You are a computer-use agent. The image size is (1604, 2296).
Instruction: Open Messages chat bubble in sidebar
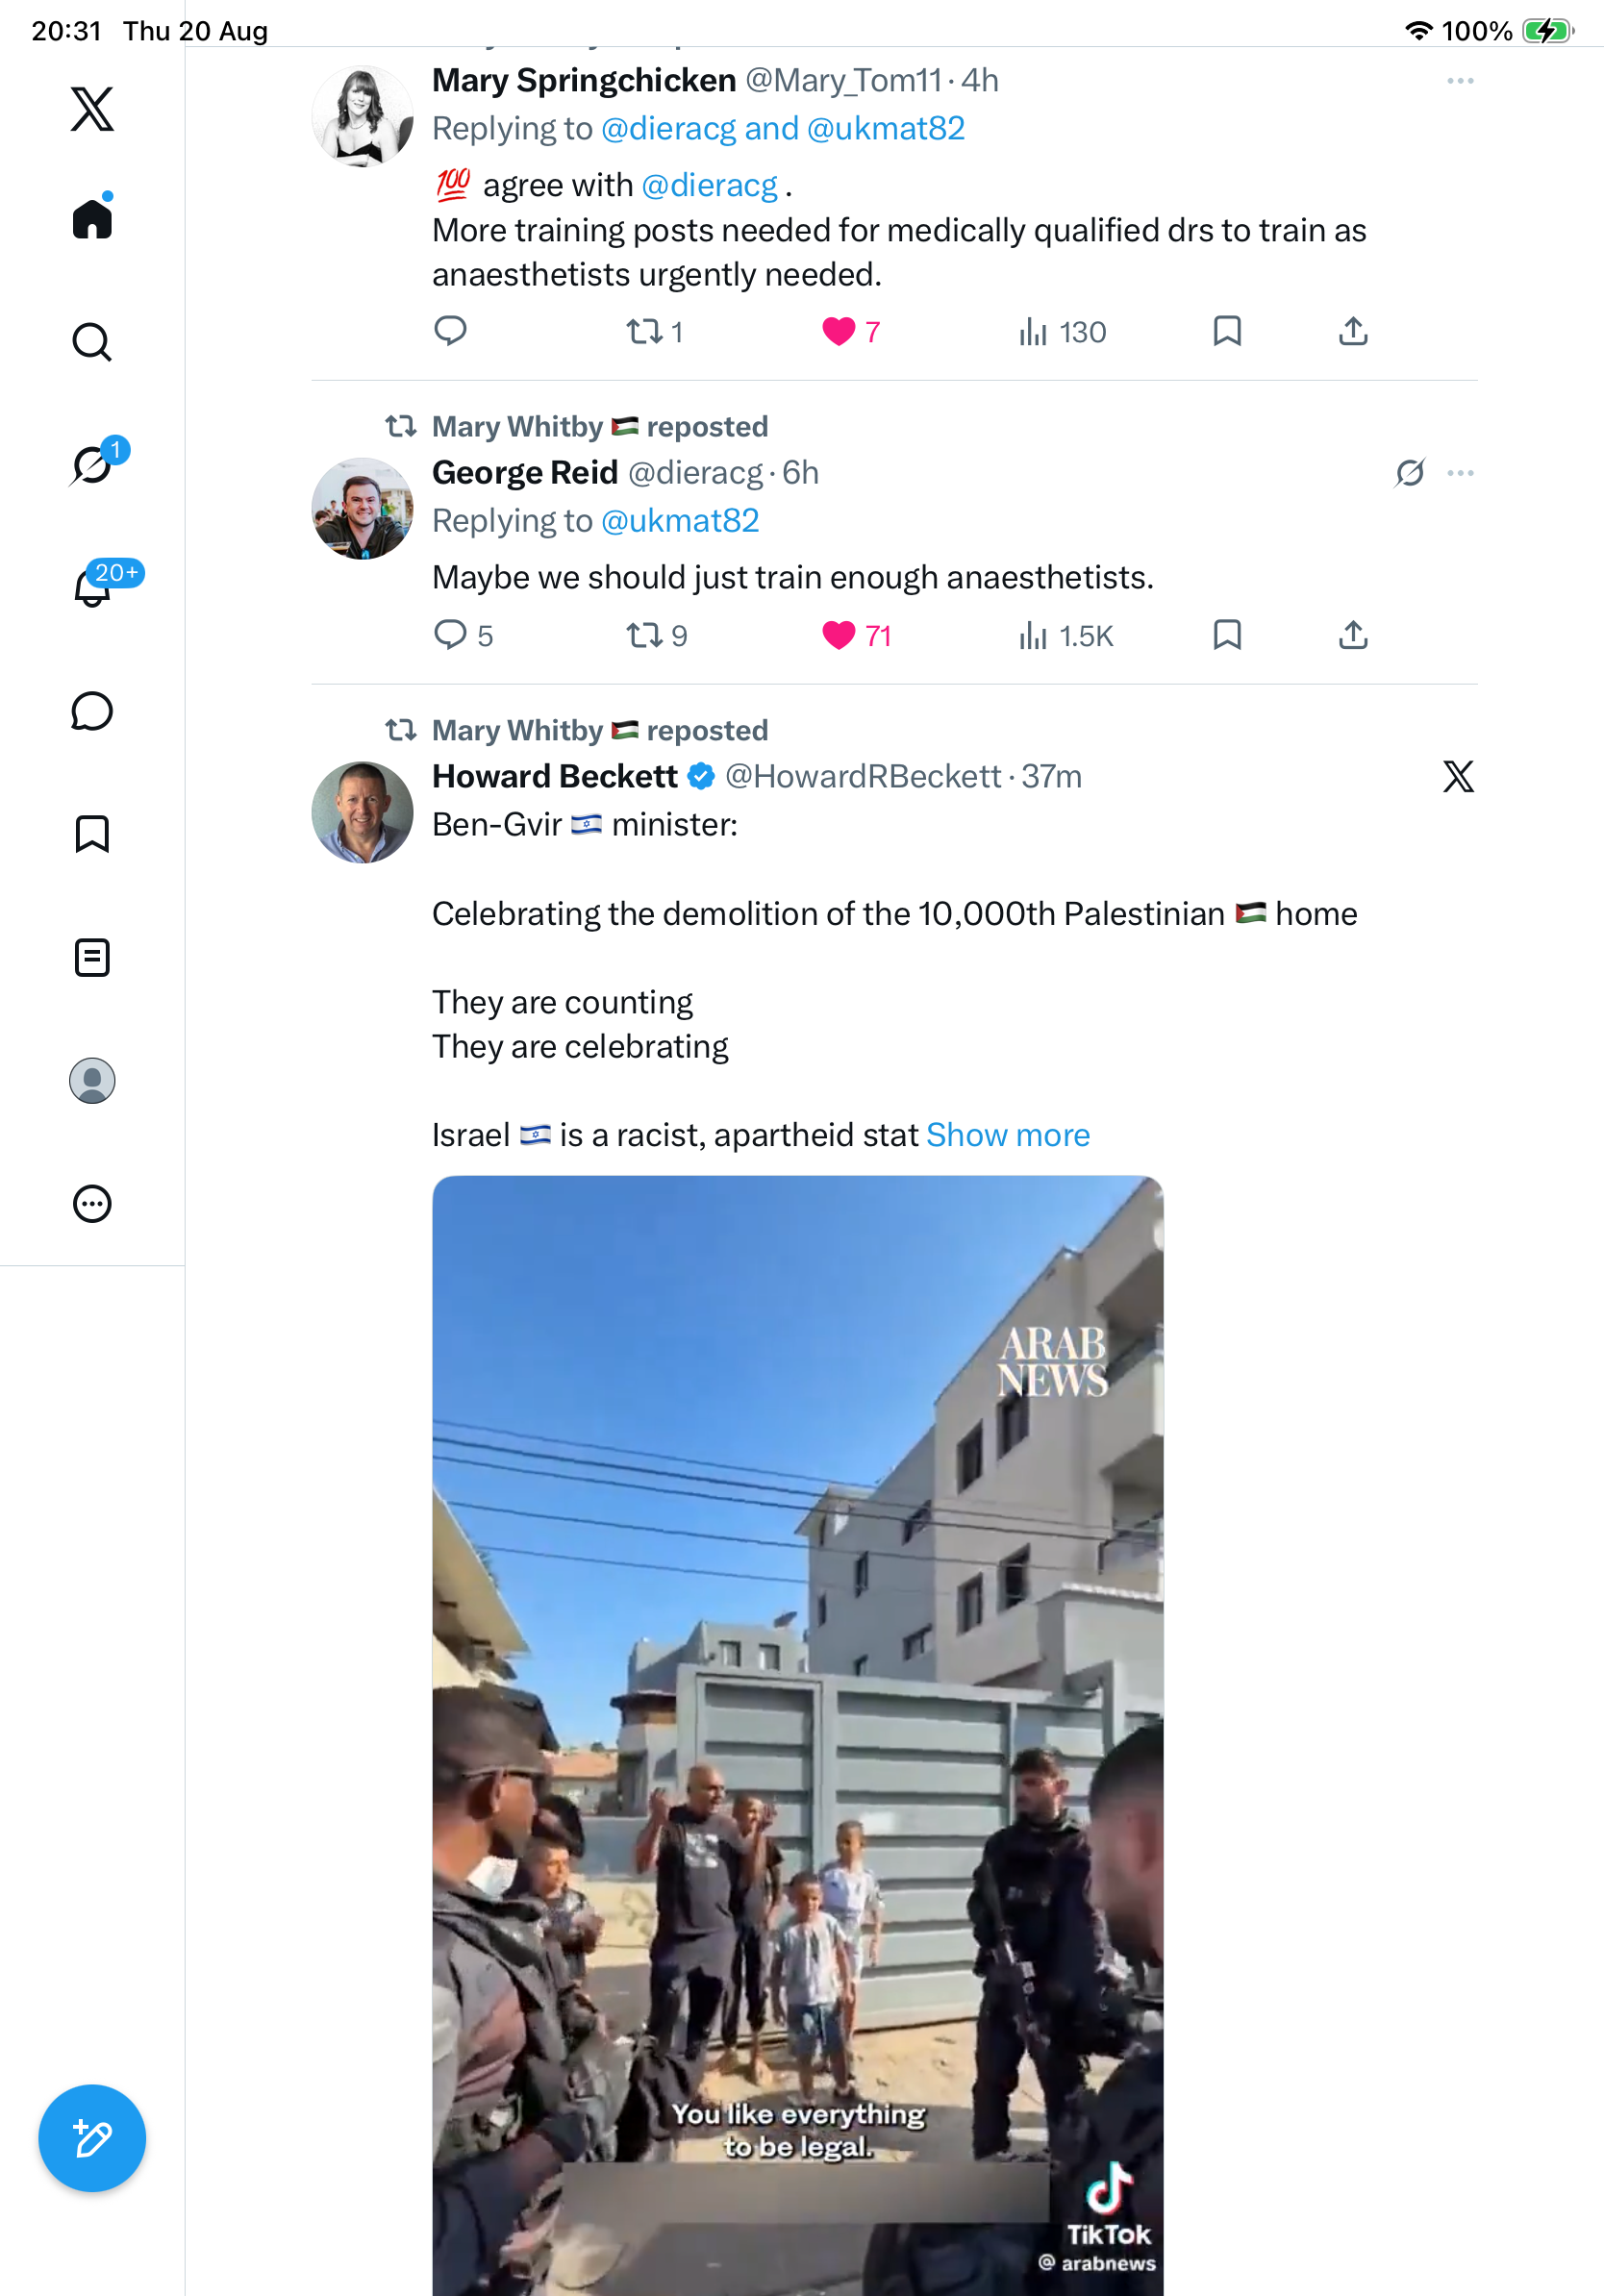tap(92, 711)
